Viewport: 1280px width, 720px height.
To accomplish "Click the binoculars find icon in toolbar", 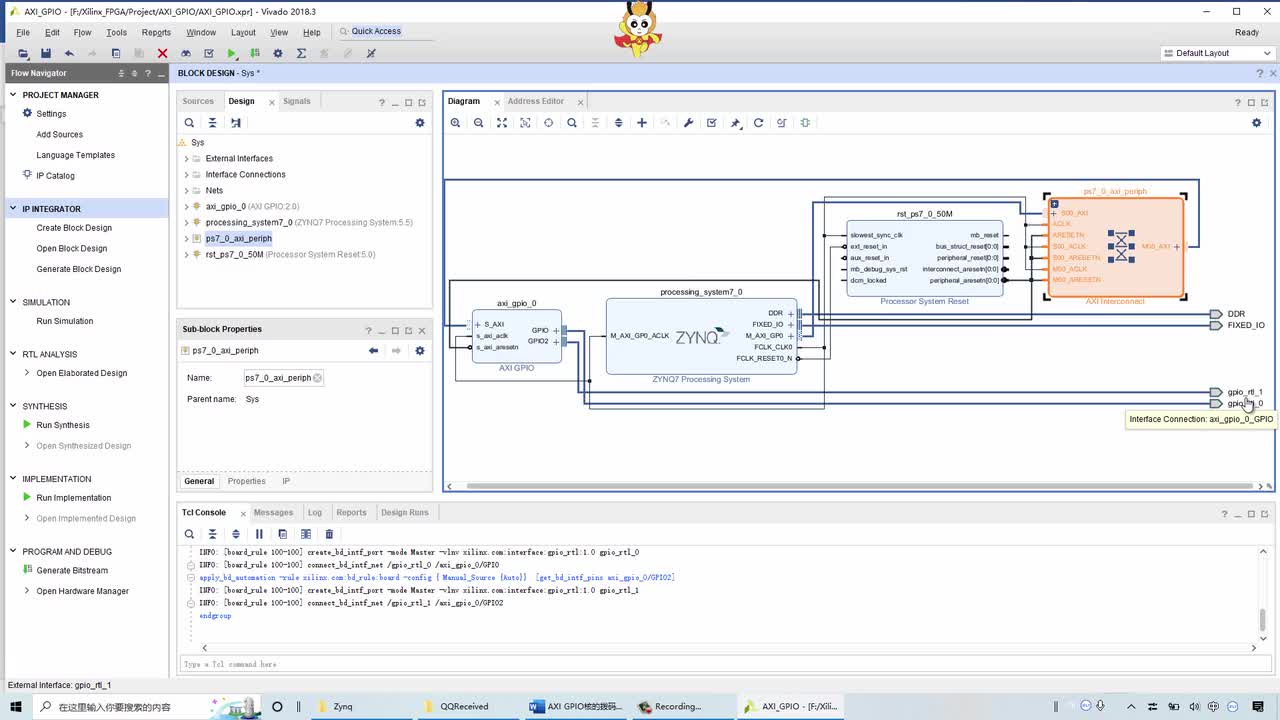I will tap(186, 53).
